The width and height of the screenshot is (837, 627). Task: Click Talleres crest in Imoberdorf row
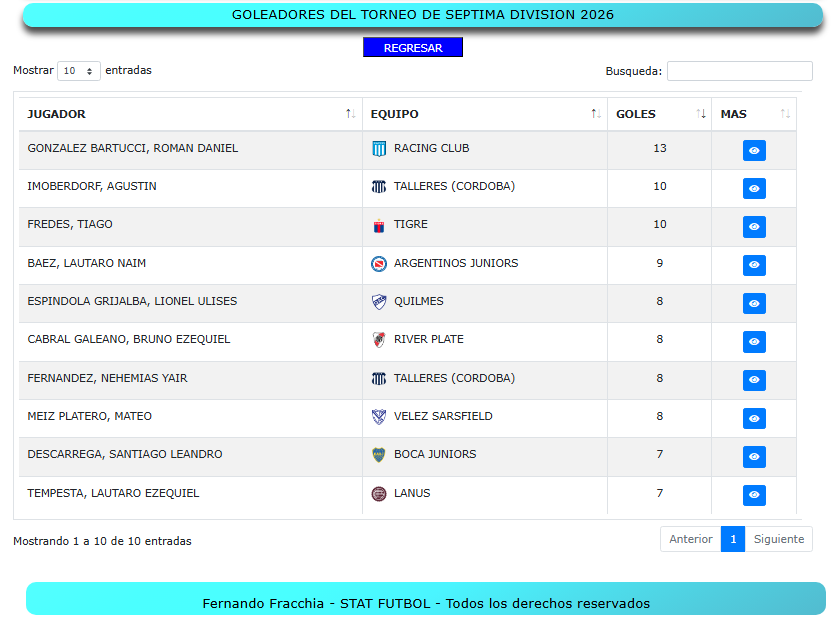379,187
